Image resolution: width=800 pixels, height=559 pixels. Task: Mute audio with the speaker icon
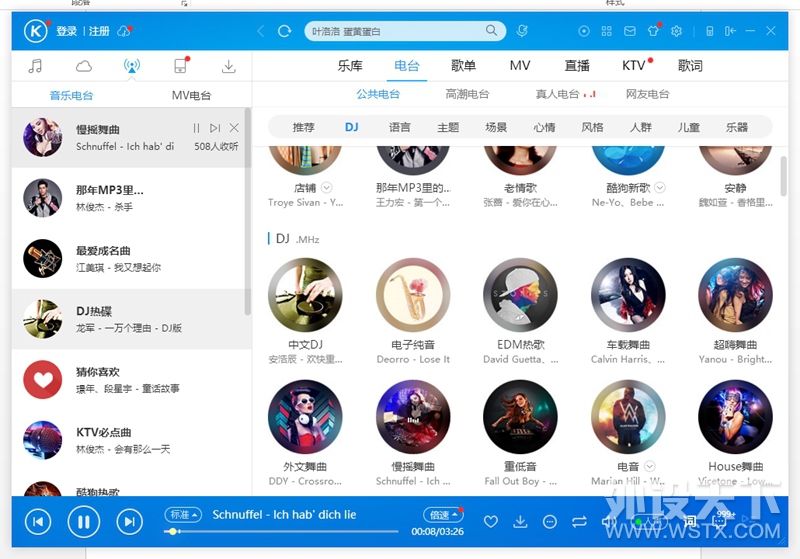pyautogui.click(x=609, y=521)
